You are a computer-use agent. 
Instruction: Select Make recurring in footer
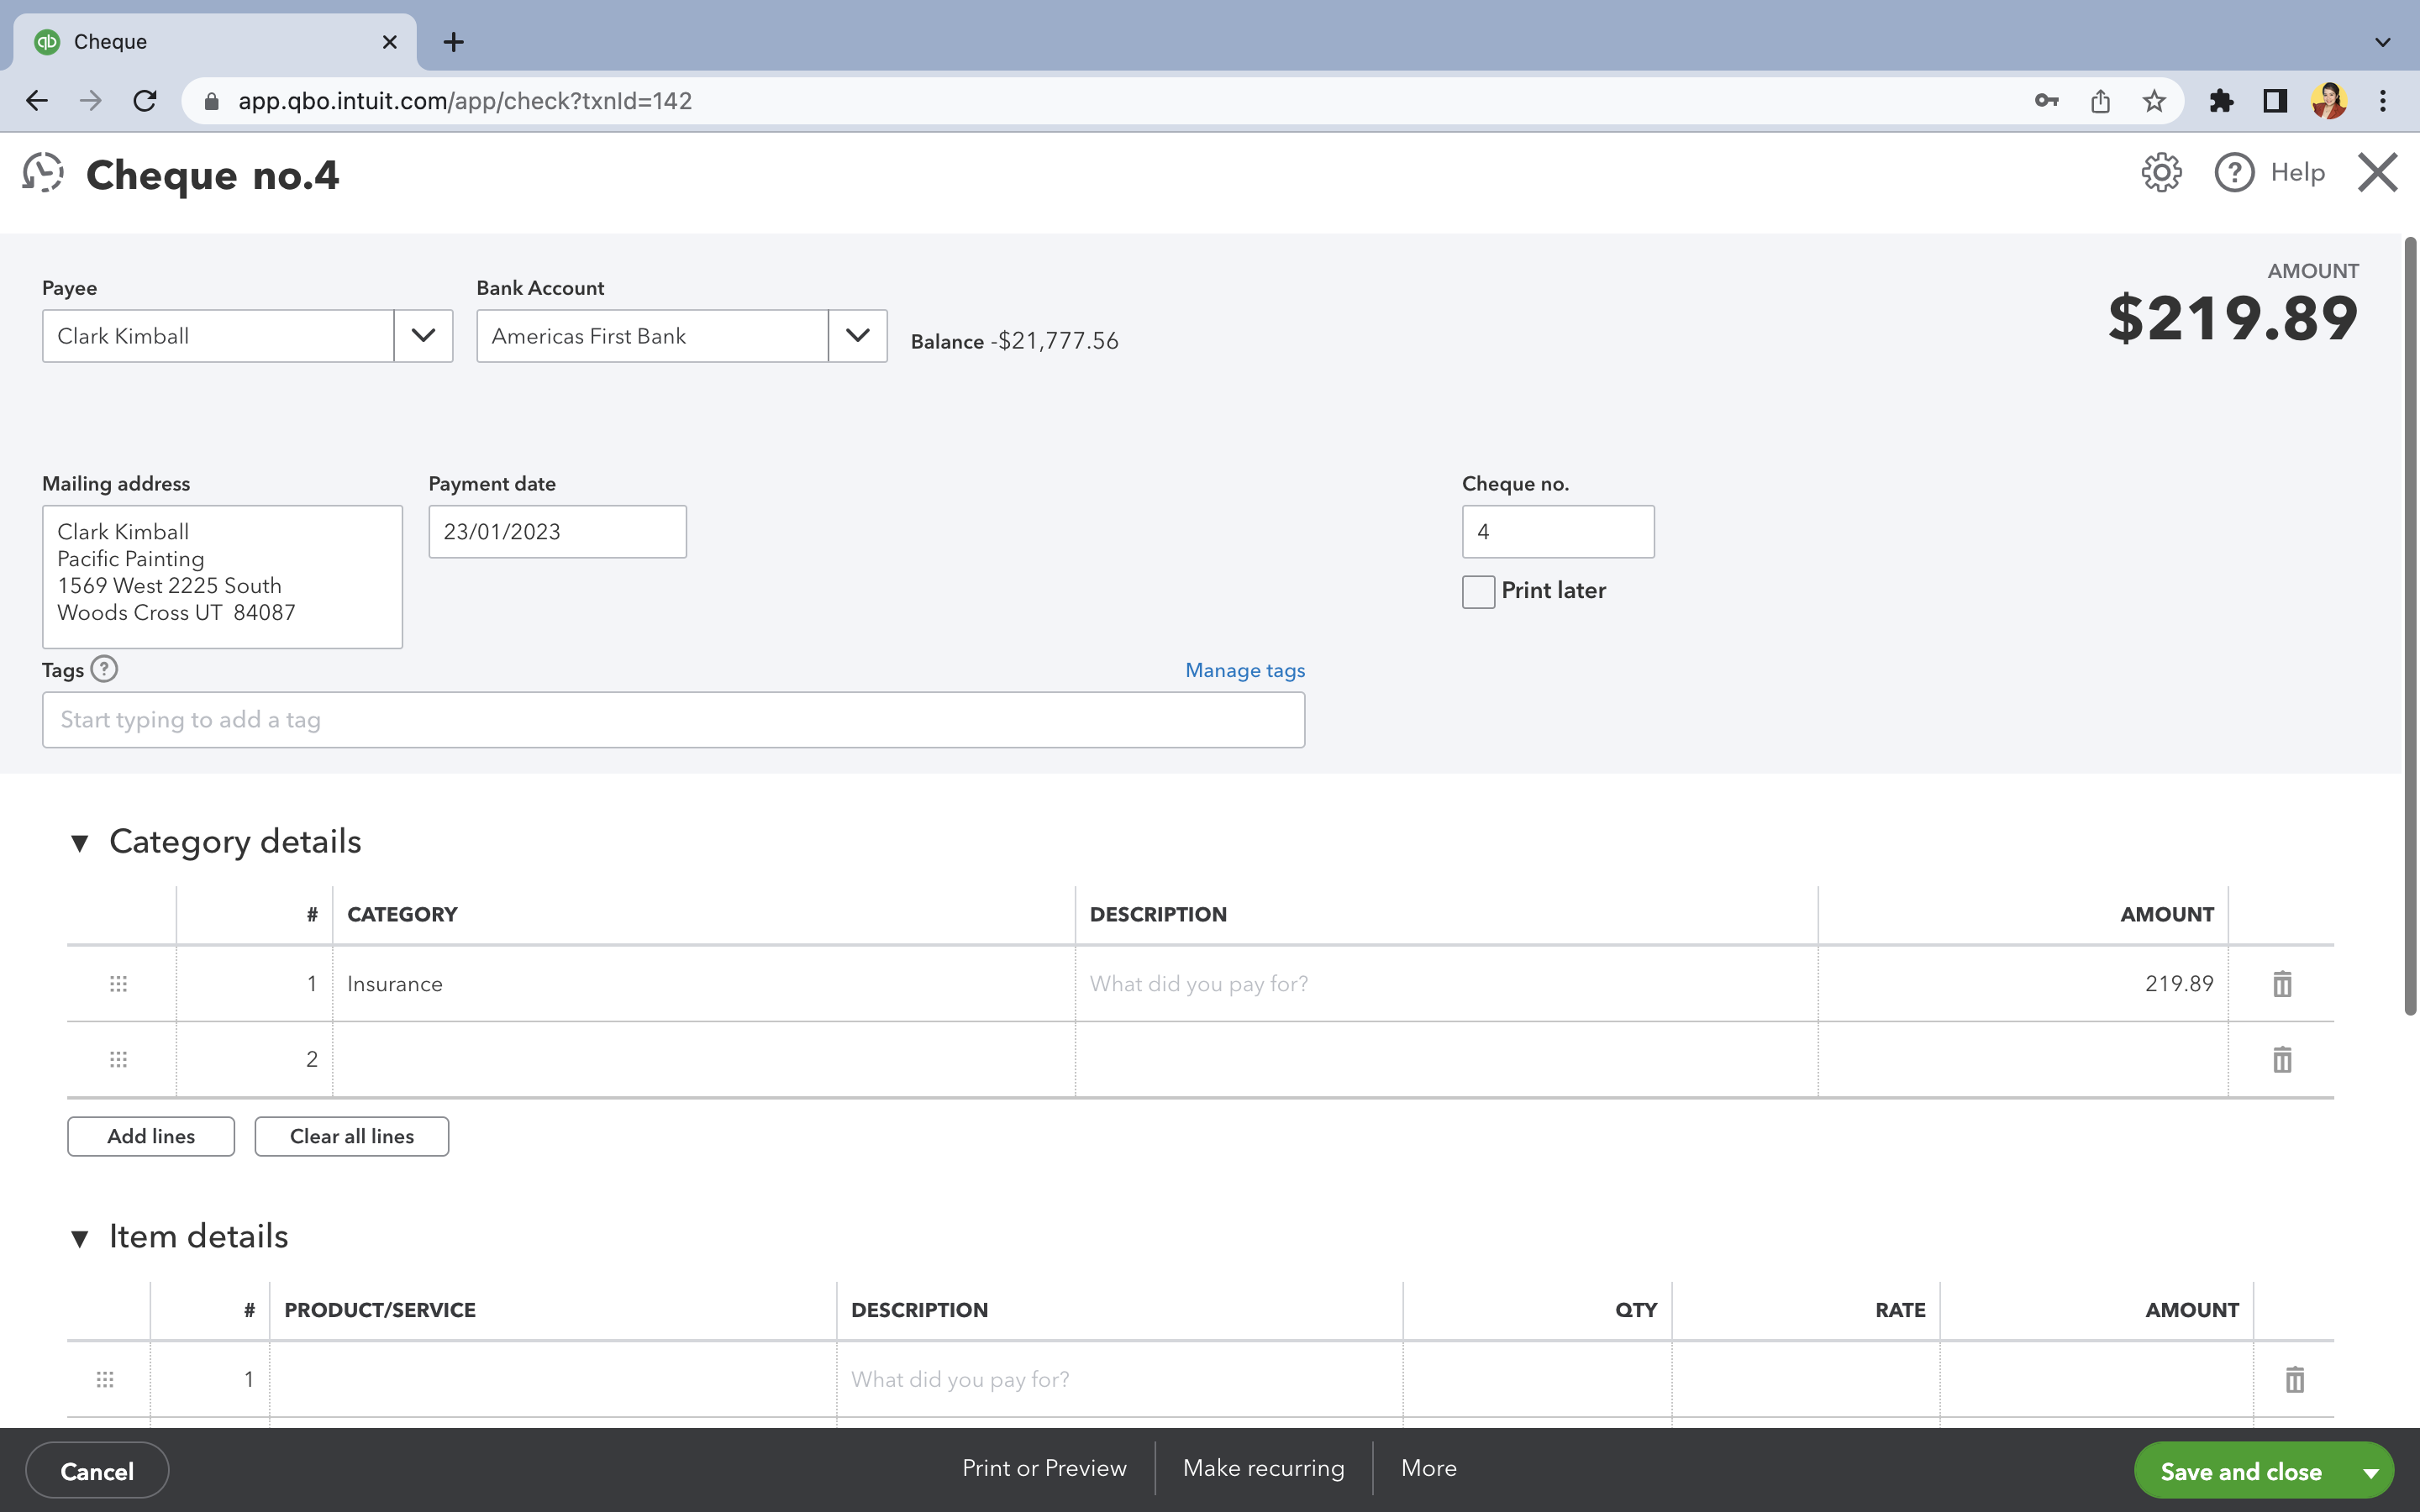(1263, 1468)
